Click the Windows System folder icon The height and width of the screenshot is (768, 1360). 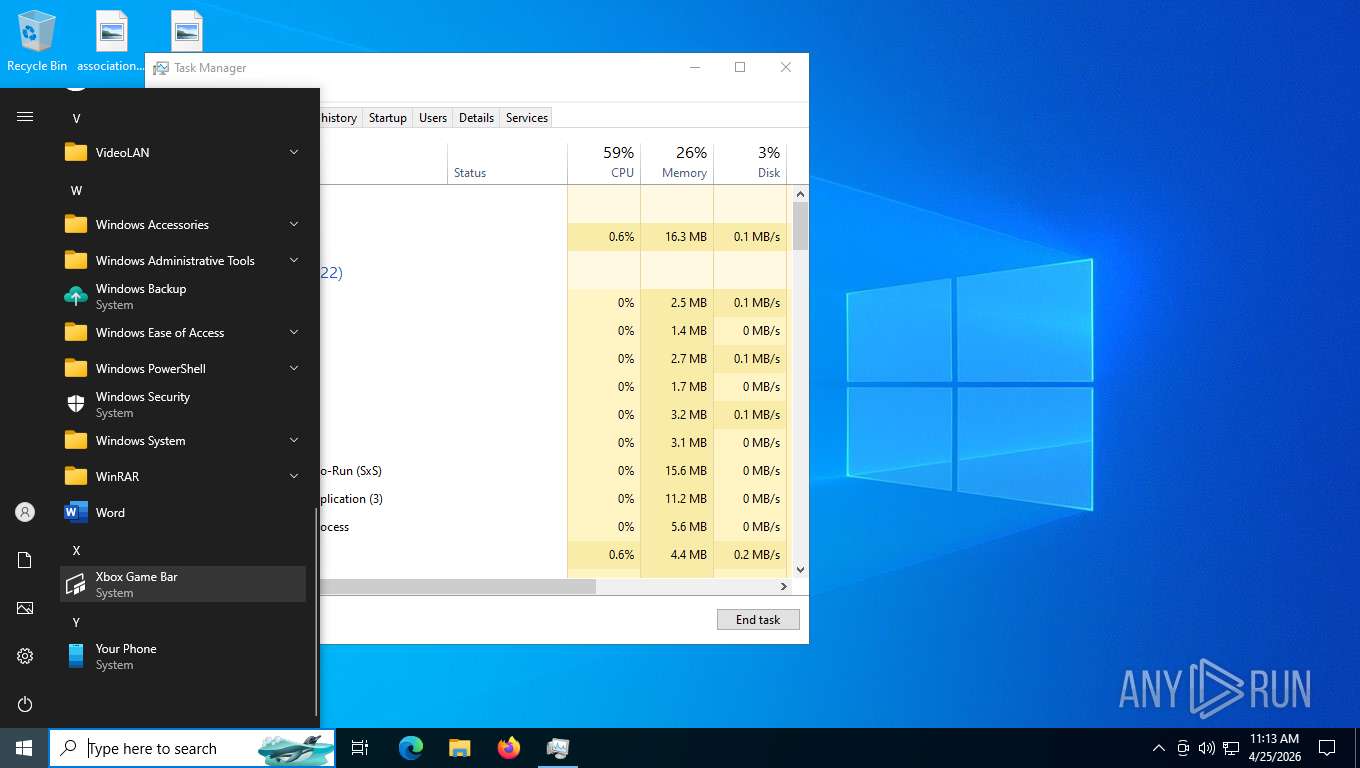click(x=76, y=441)
